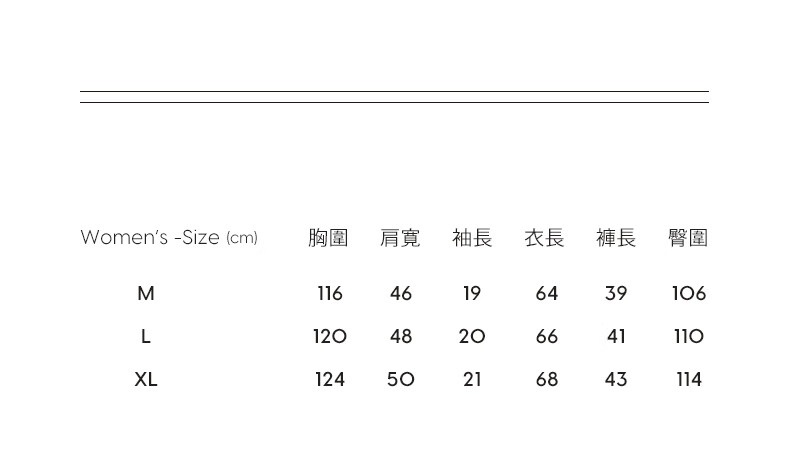Click the 袖長 column header

(x=472, y=238)
